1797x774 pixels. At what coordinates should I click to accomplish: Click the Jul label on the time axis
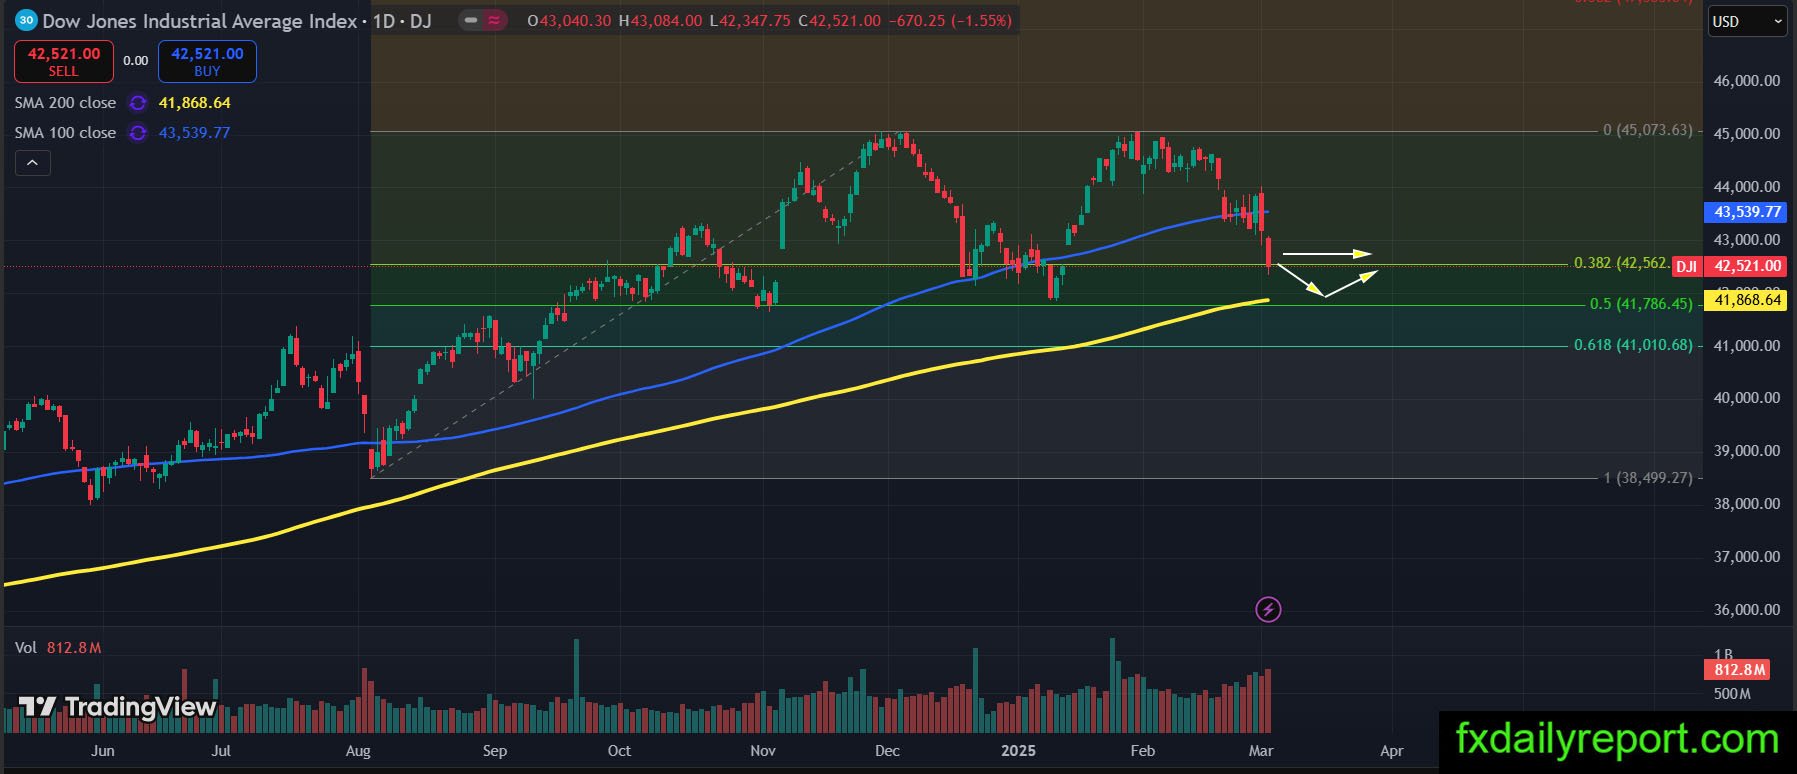(x=221, y=751)
